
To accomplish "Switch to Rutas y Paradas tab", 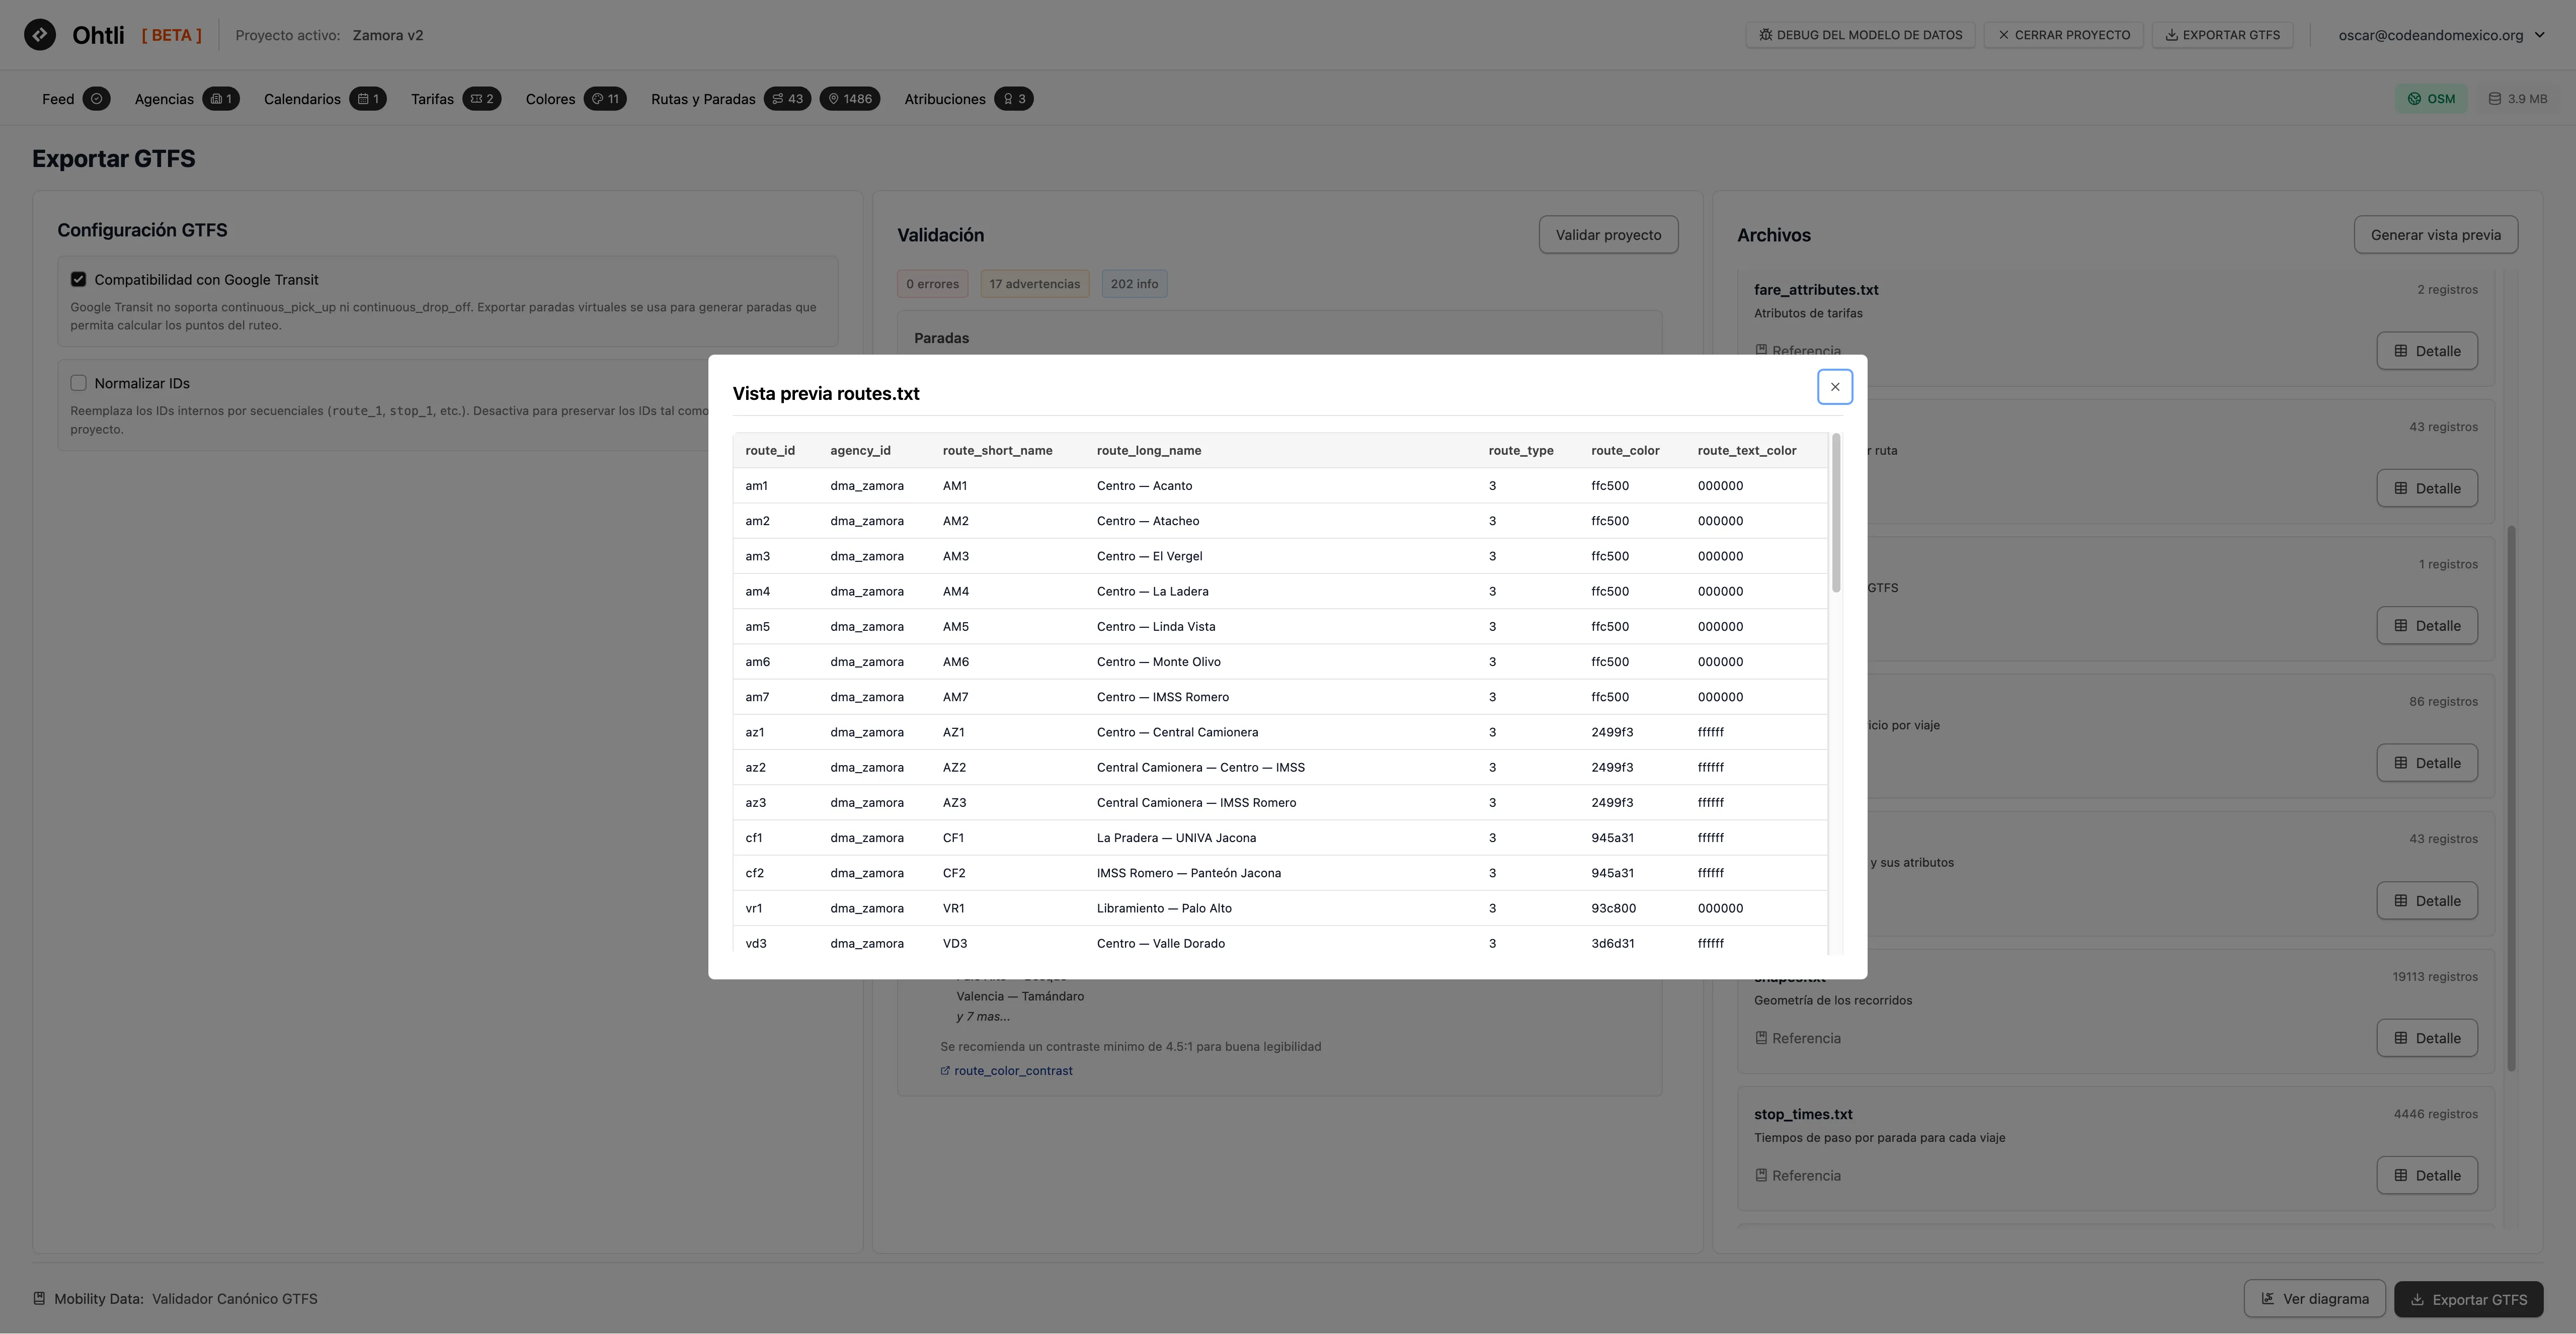I will (765, 99).
